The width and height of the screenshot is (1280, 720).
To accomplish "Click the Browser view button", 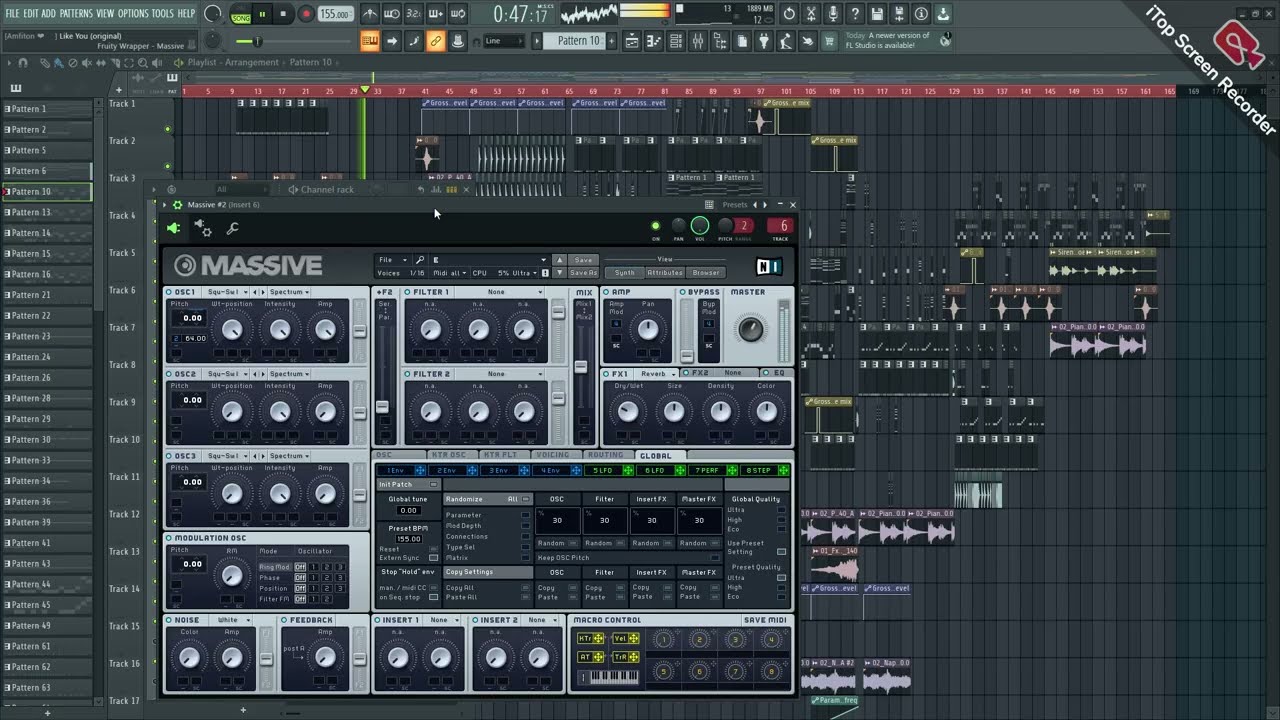I will pos(705,272).
